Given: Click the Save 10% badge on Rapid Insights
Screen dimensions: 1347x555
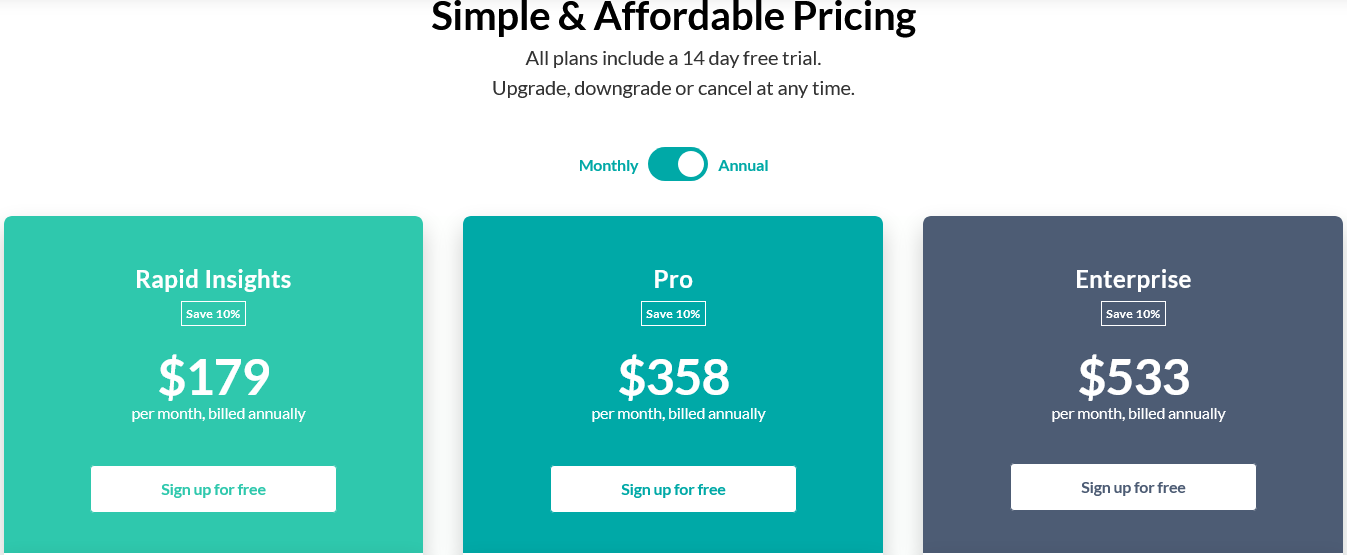Looking at the screenshot, I should tap(213, 314).
